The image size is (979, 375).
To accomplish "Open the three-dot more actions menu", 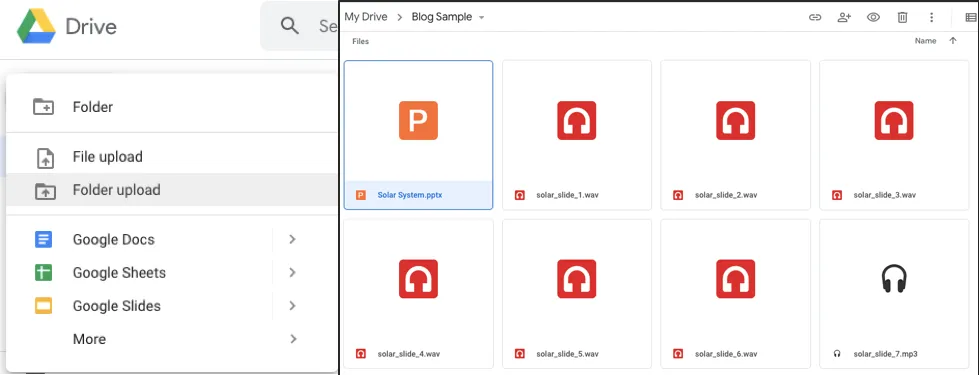I will click(932, 17).
